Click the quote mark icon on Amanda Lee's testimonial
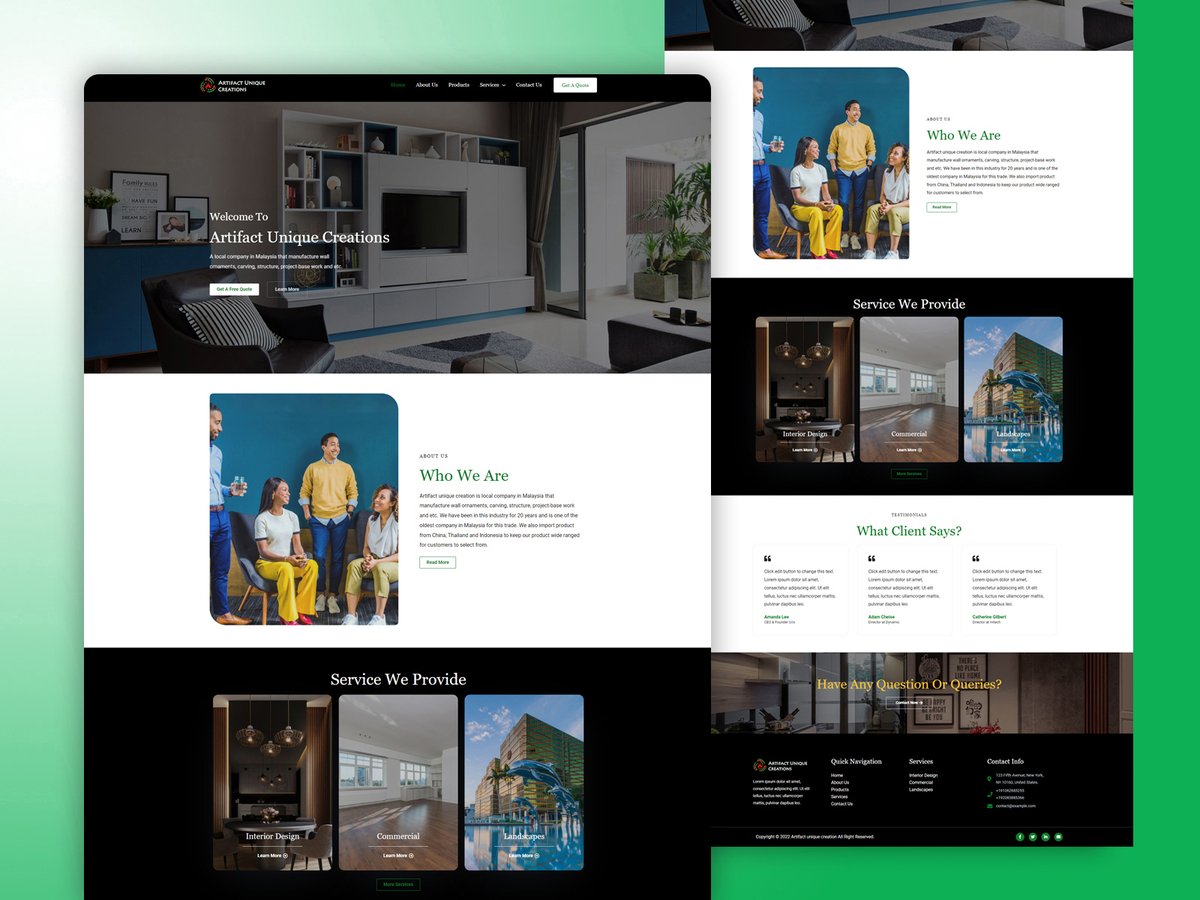 (767, 559)
